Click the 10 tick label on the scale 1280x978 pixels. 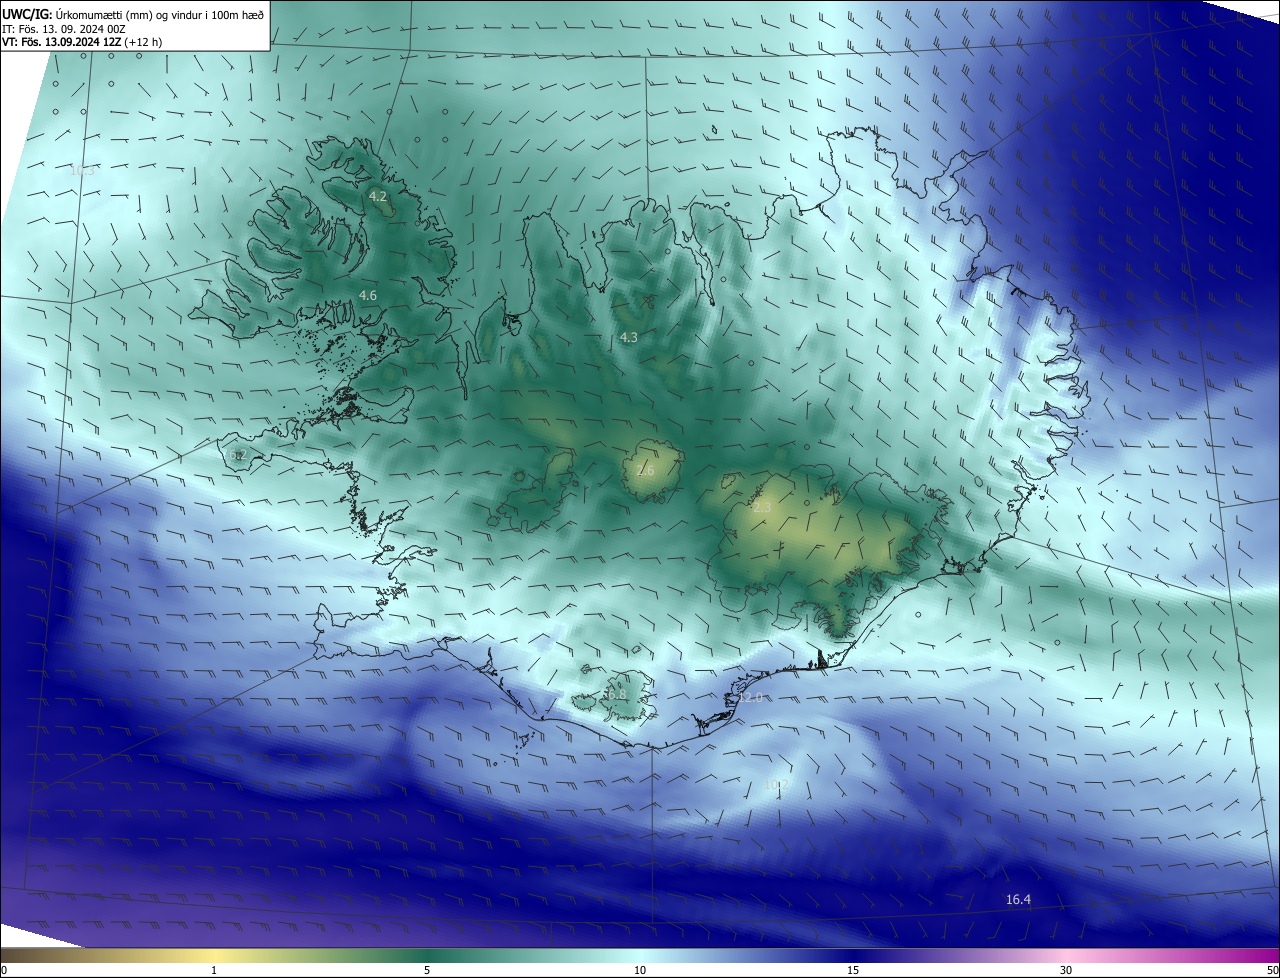[640, 970]
